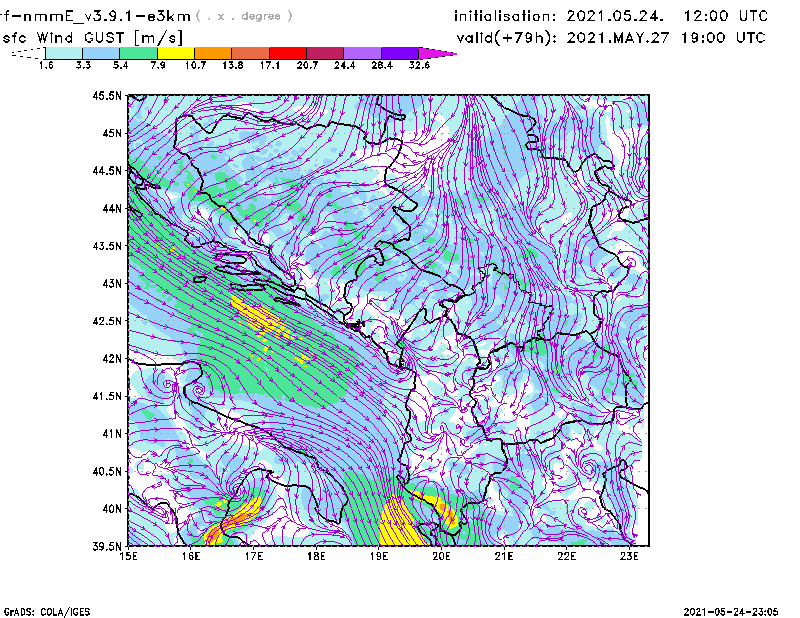Screen dimensions: 800x618
Task: Click the coral 13.8–17.1 legend swatch
Action: [251, 53]
